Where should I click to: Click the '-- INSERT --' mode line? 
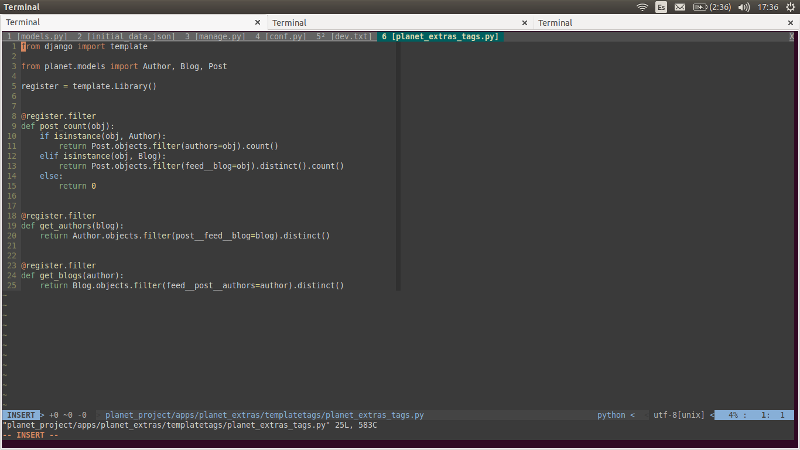pos(31,435)
